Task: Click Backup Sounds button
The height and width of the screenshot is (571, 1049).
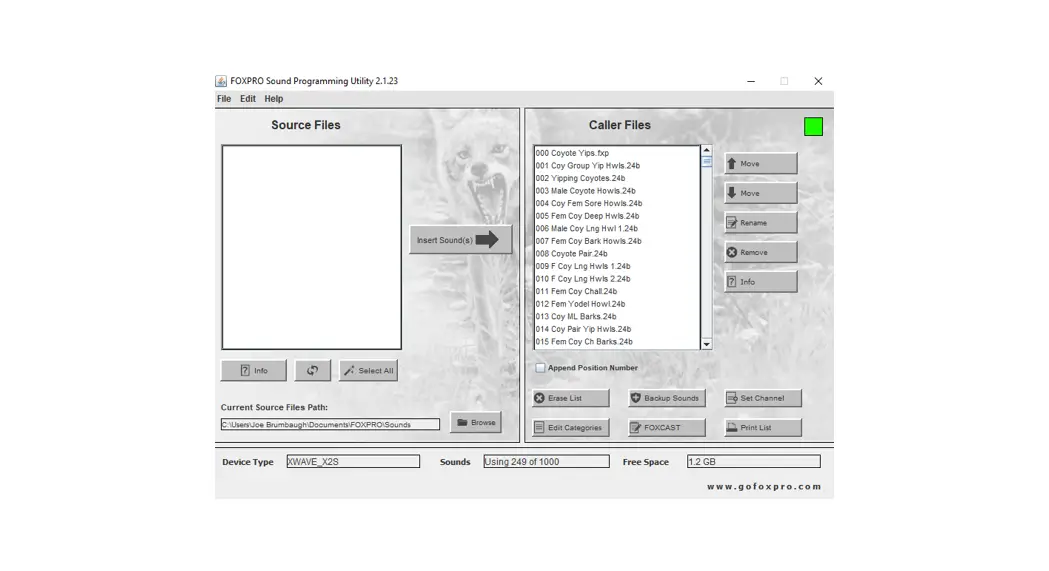Action: (667, 398)
